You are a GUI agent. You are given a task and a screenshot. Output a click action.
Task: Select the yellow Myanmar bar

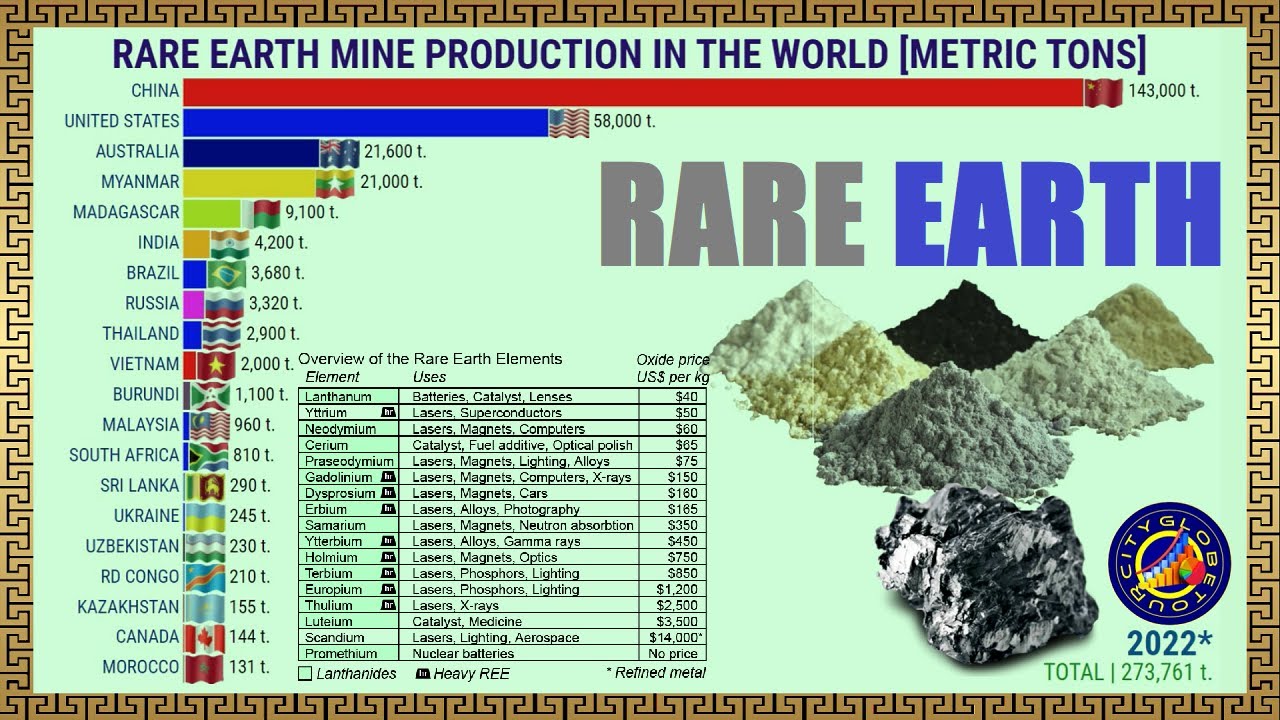click(249, 183)
